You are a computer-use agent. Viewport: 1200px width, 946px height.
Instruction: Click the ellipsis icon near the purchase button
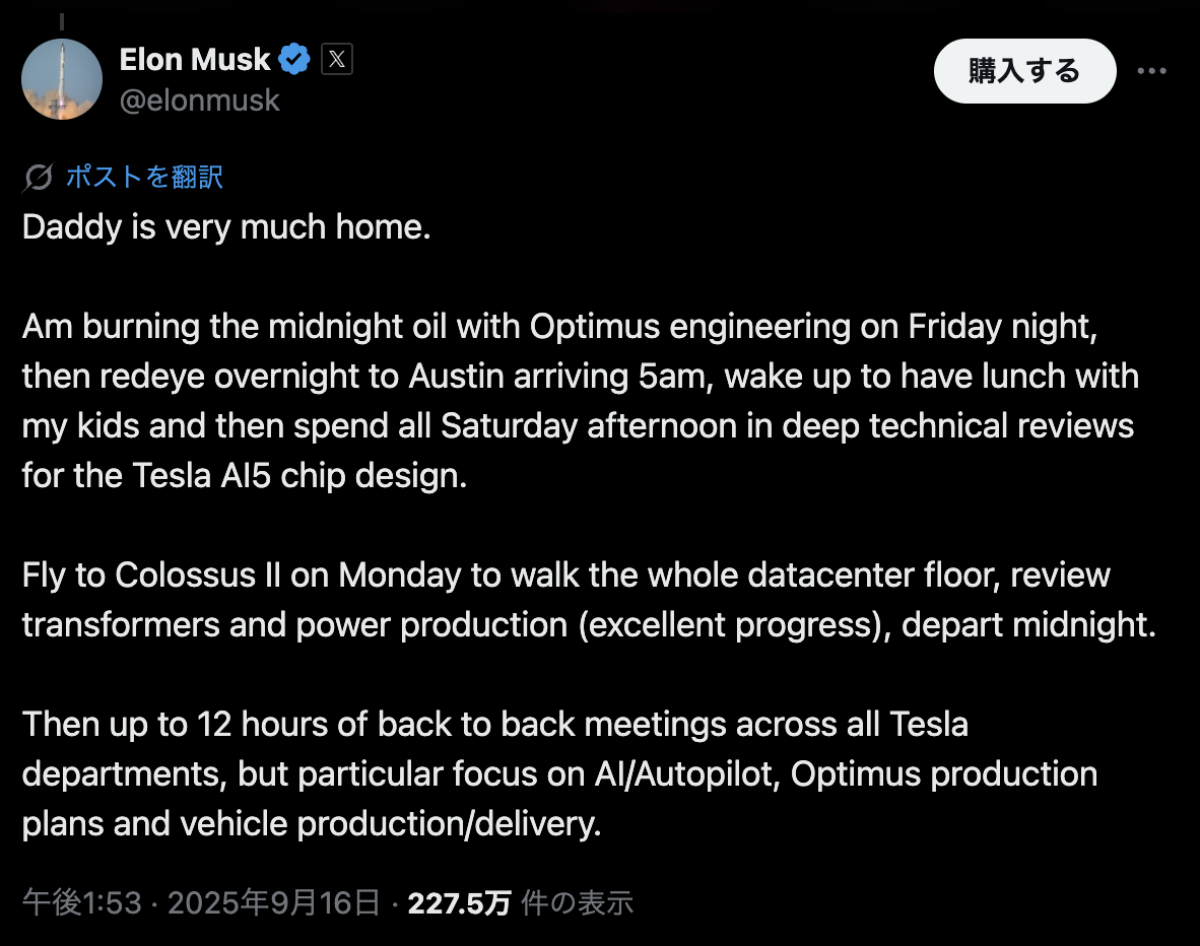point(1152,71)
